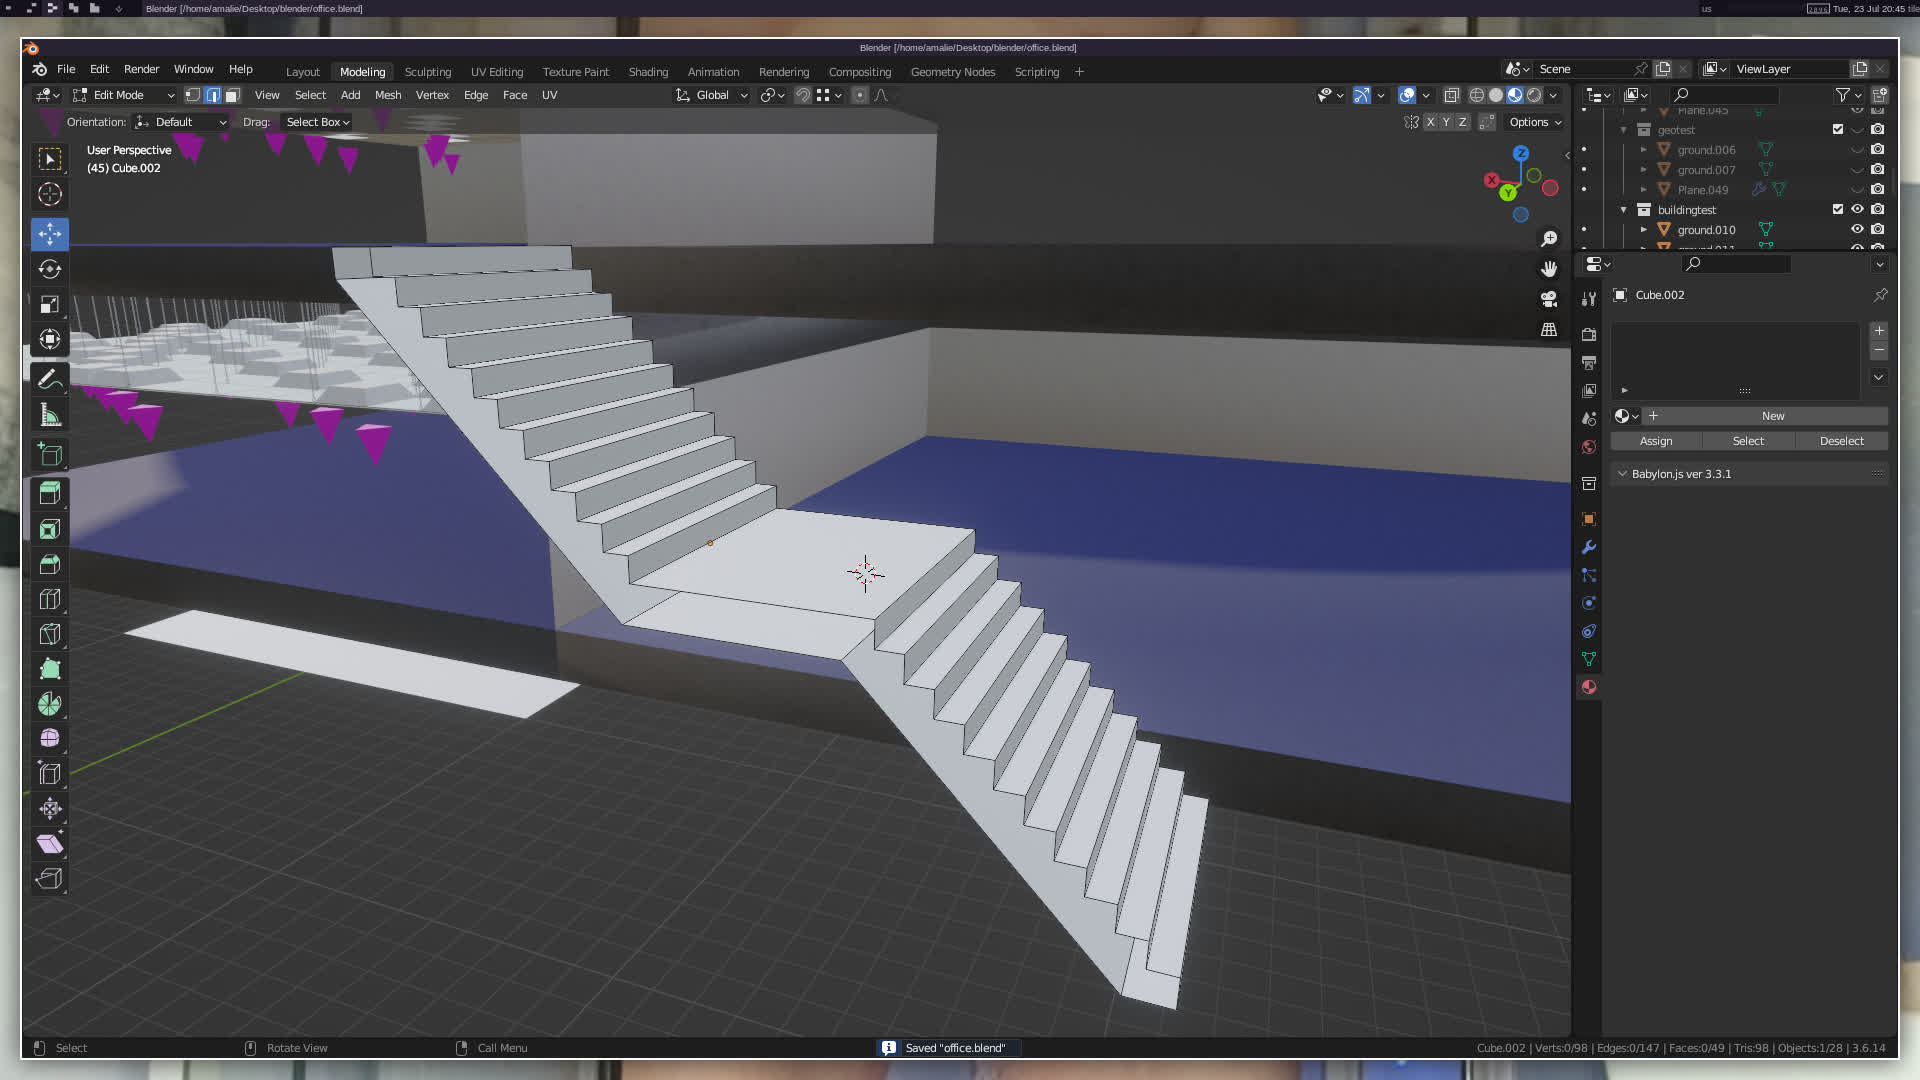
Task: Choose the Bevel tool
Action: point(49,564)
